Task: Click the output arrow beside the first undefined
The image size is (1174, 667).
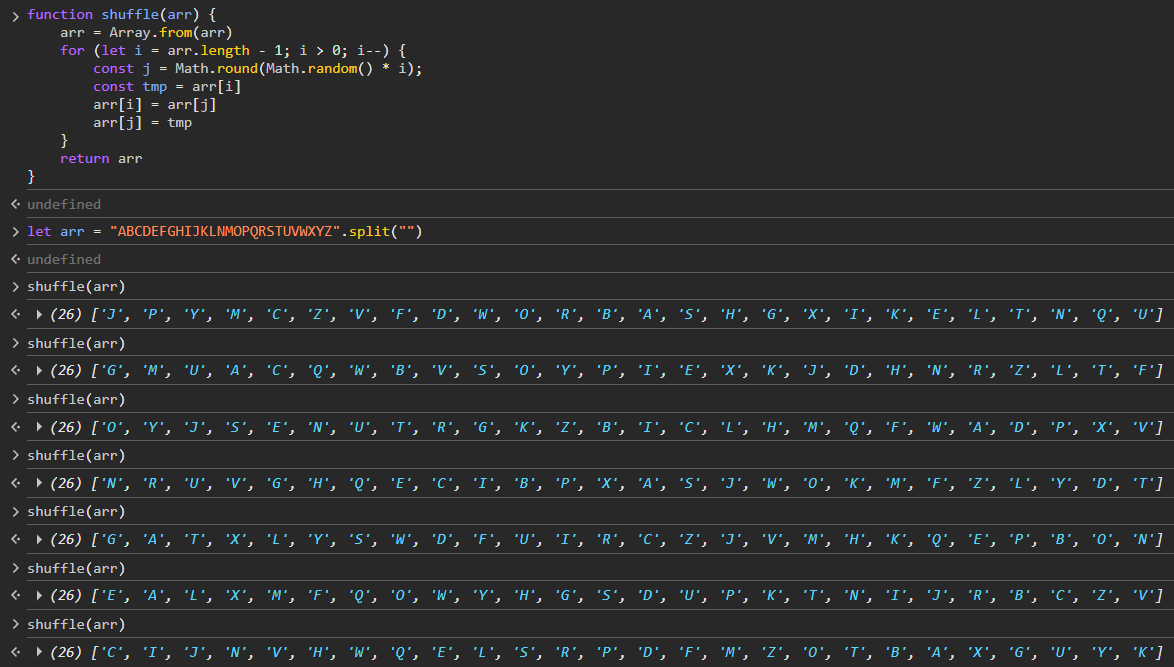Action: [x=15, y=204]
